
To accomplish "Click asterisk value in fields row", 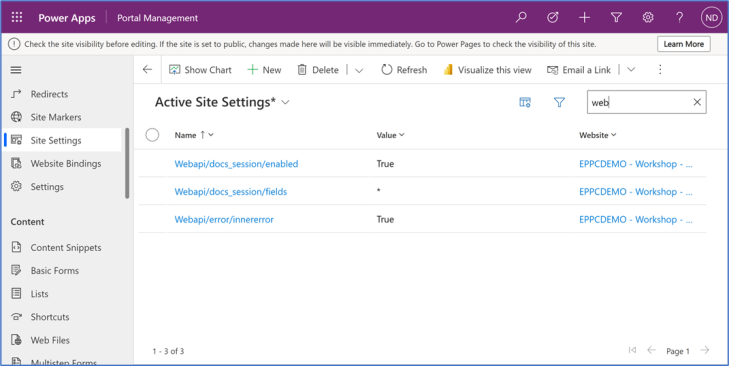I will coord(378,191).
